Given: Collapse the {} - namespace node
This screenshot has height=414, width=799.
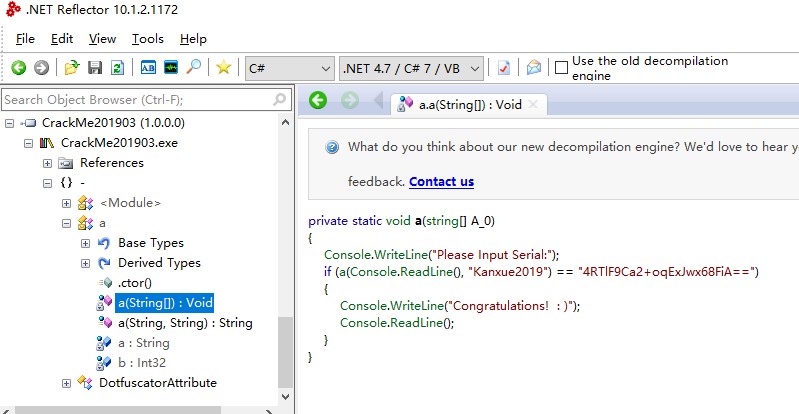Looking at the screenshot, I should 47,183.
